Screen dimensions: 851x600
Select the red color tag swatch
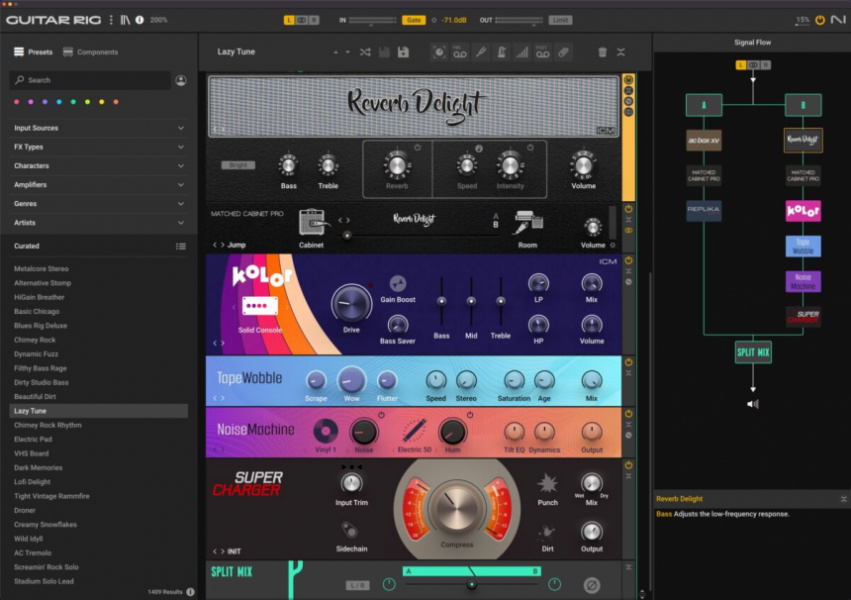pos(16,100)
